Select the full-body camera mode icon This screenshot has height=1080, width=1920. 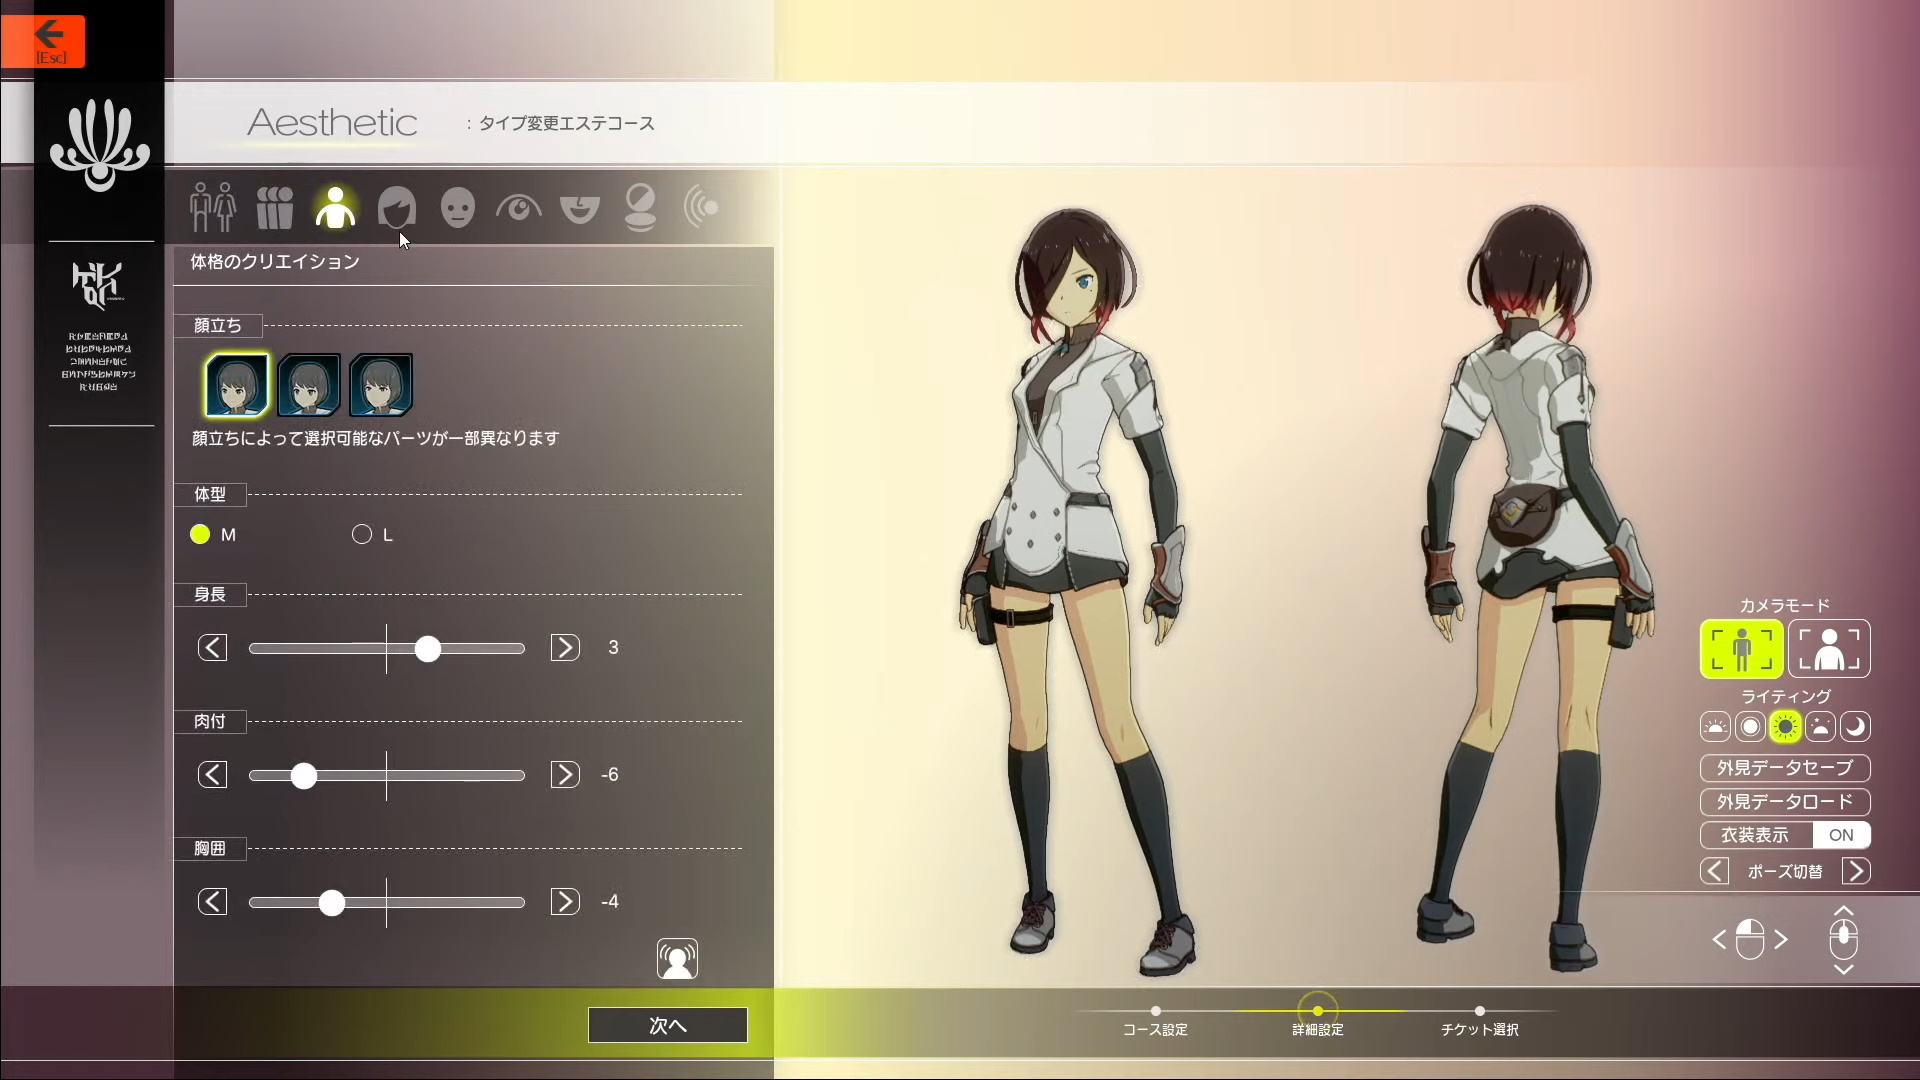coord(1741,649)
